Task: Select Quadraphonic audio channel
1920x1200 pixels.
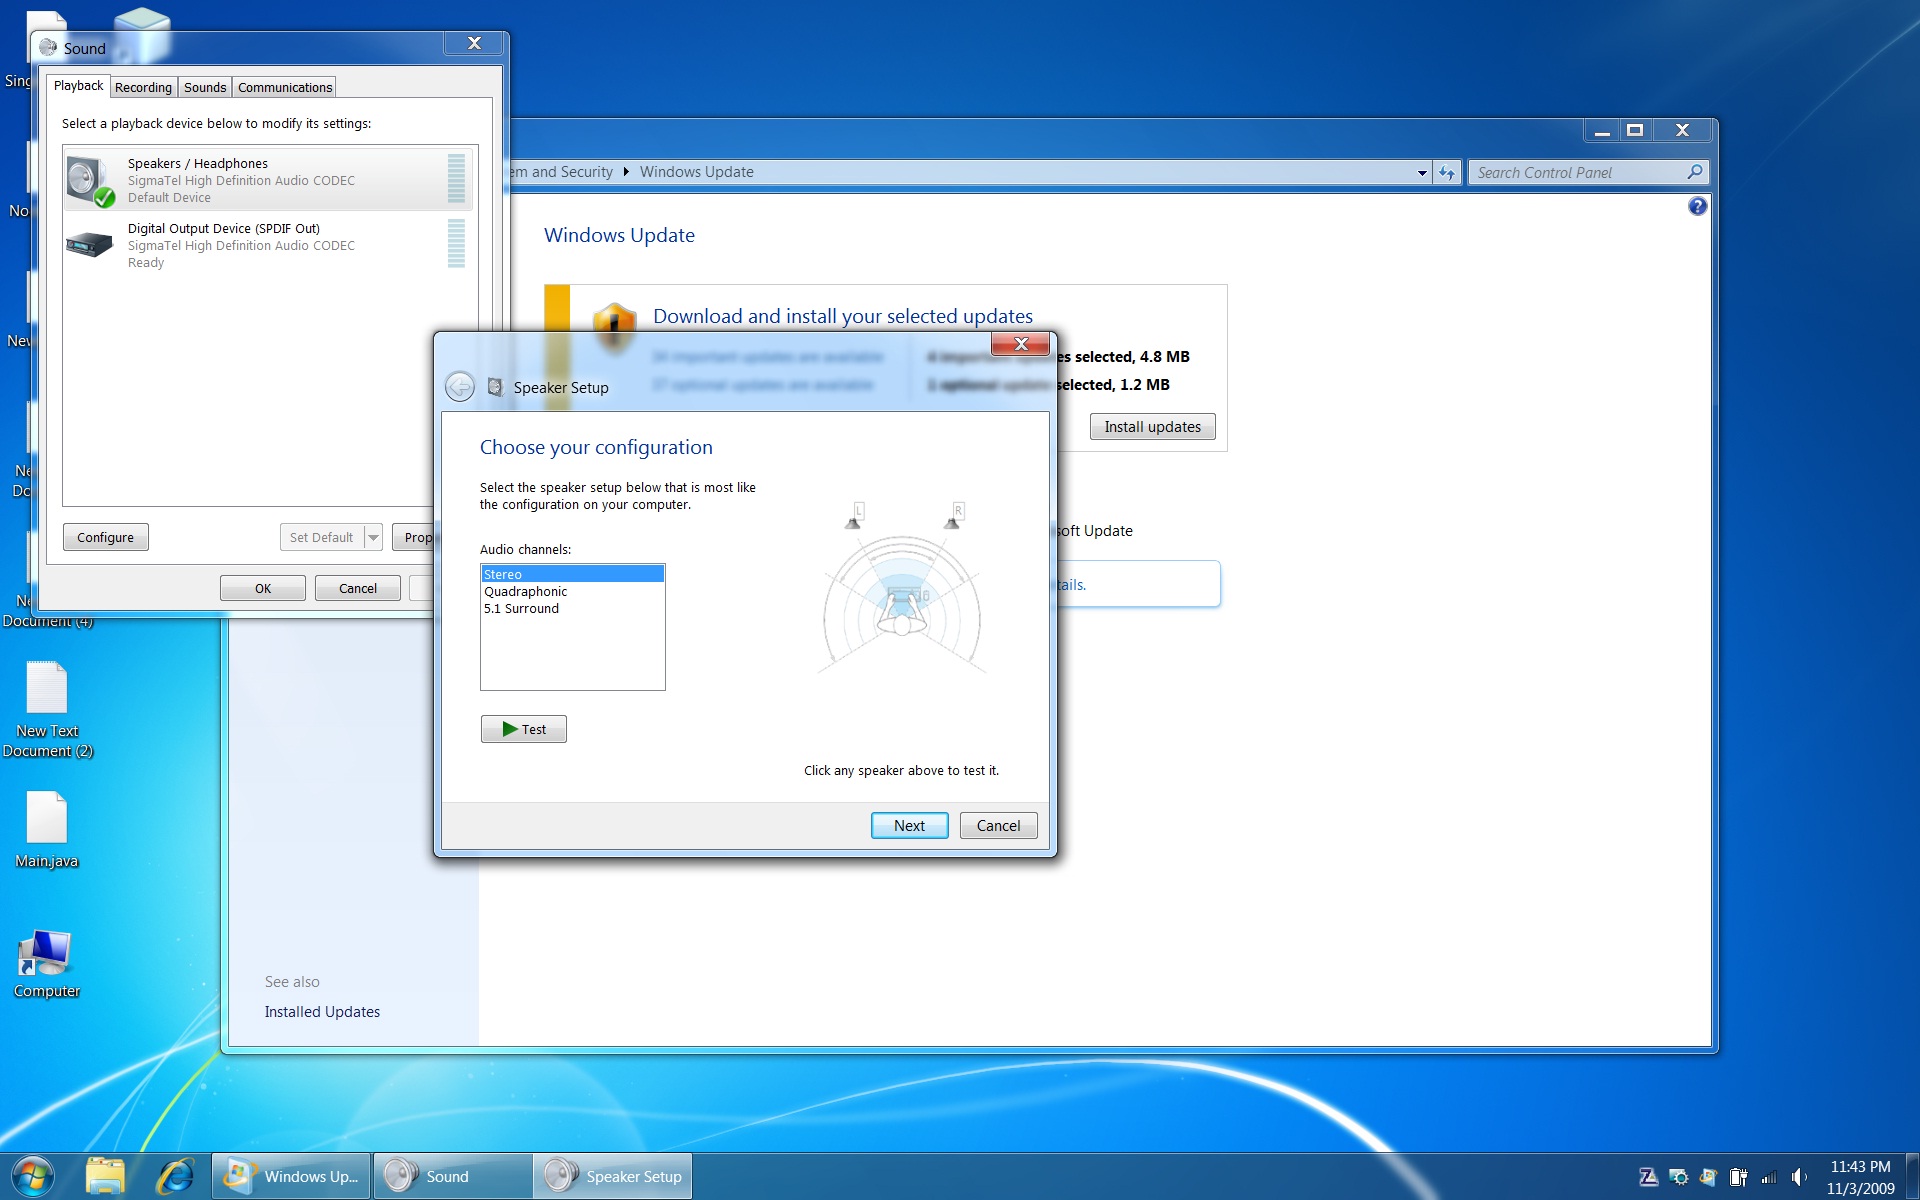Action: click(572, 591)
